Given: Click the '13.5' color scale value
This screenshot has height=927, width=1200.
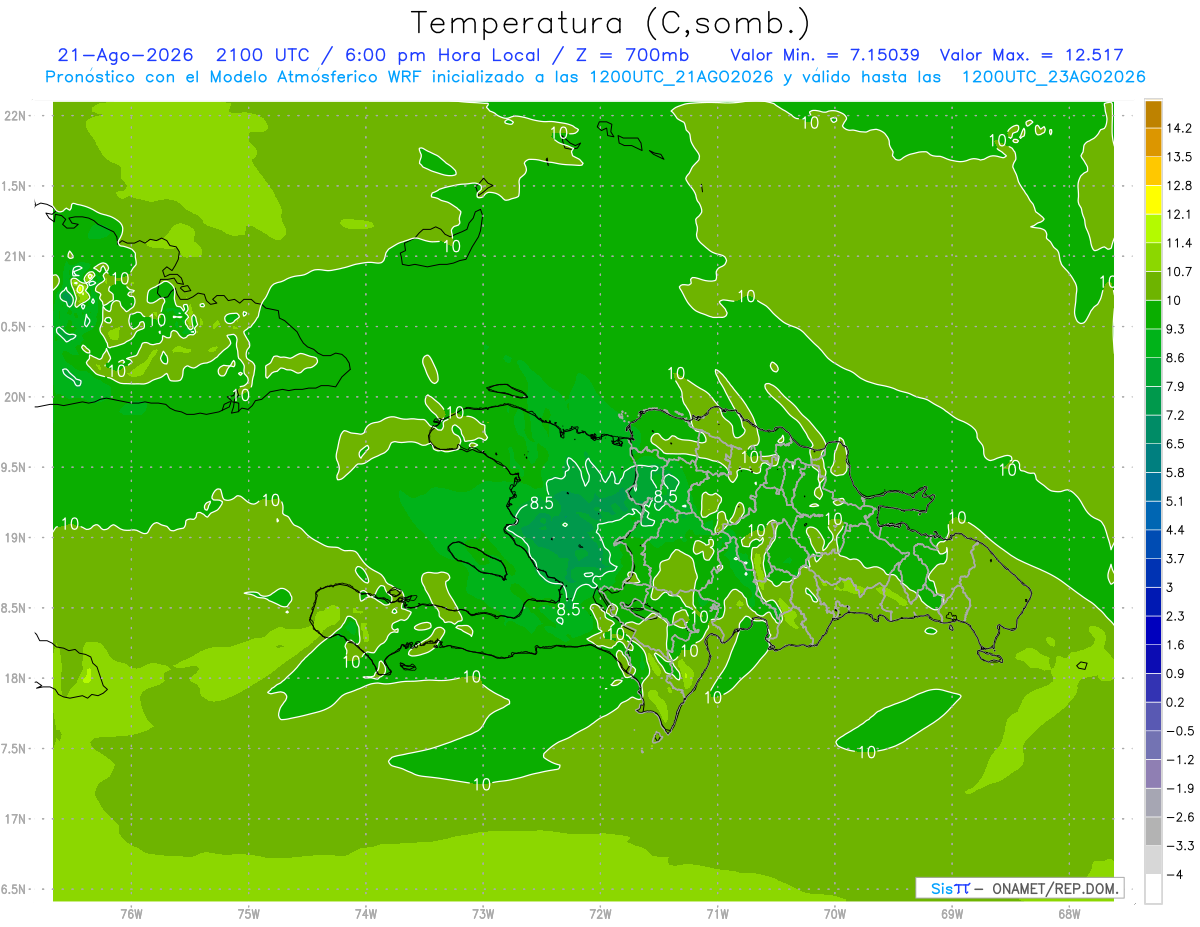Looking at the screenshot, I should (1179, 157).
